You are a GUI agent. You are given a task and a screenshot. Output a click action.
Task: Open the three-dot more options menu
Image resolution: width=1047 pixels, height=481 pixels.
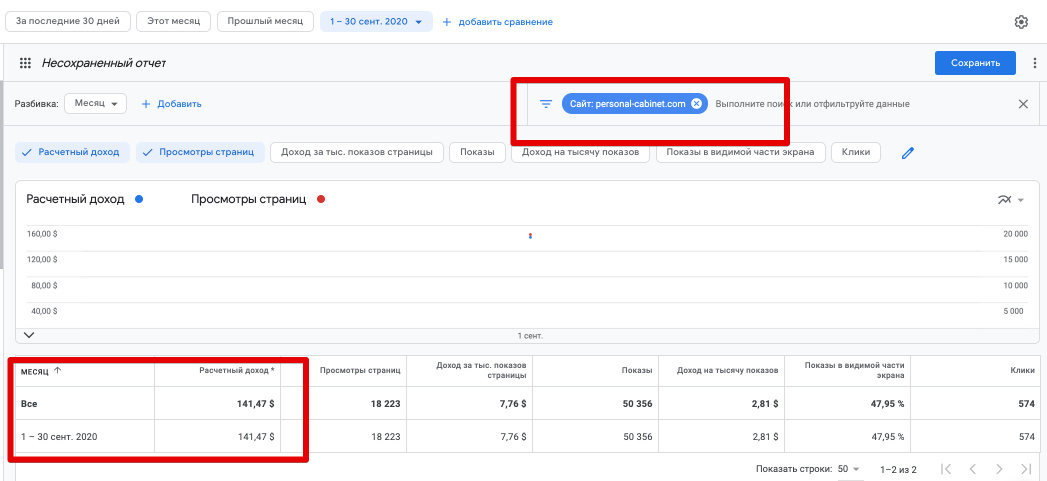point(1034,63)
